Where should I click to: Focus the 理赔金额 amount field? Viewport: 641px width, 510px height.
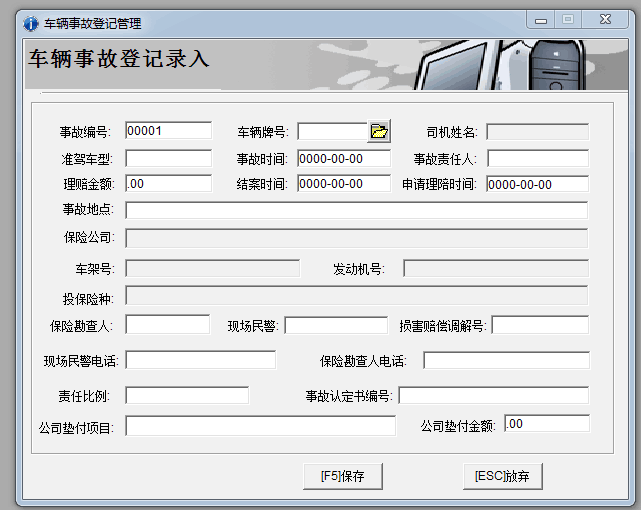click(x=168, y=184)
